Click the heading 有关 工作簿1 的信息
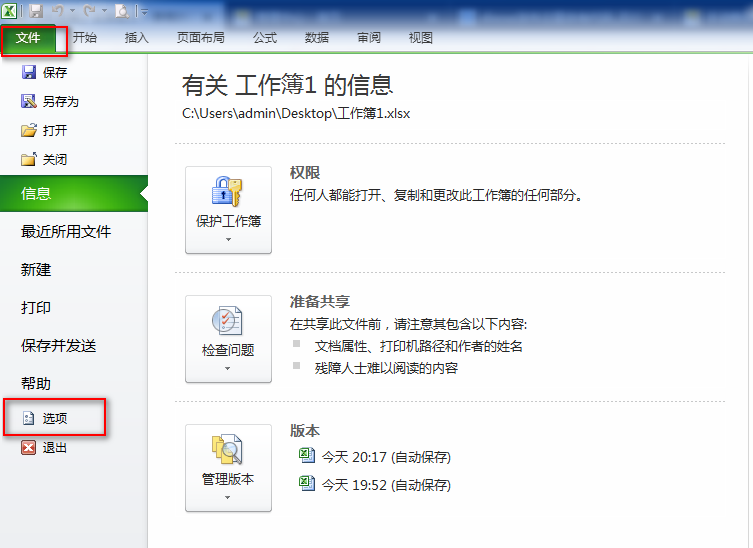This screenshot has height=548, width=753. pos(287,85)
